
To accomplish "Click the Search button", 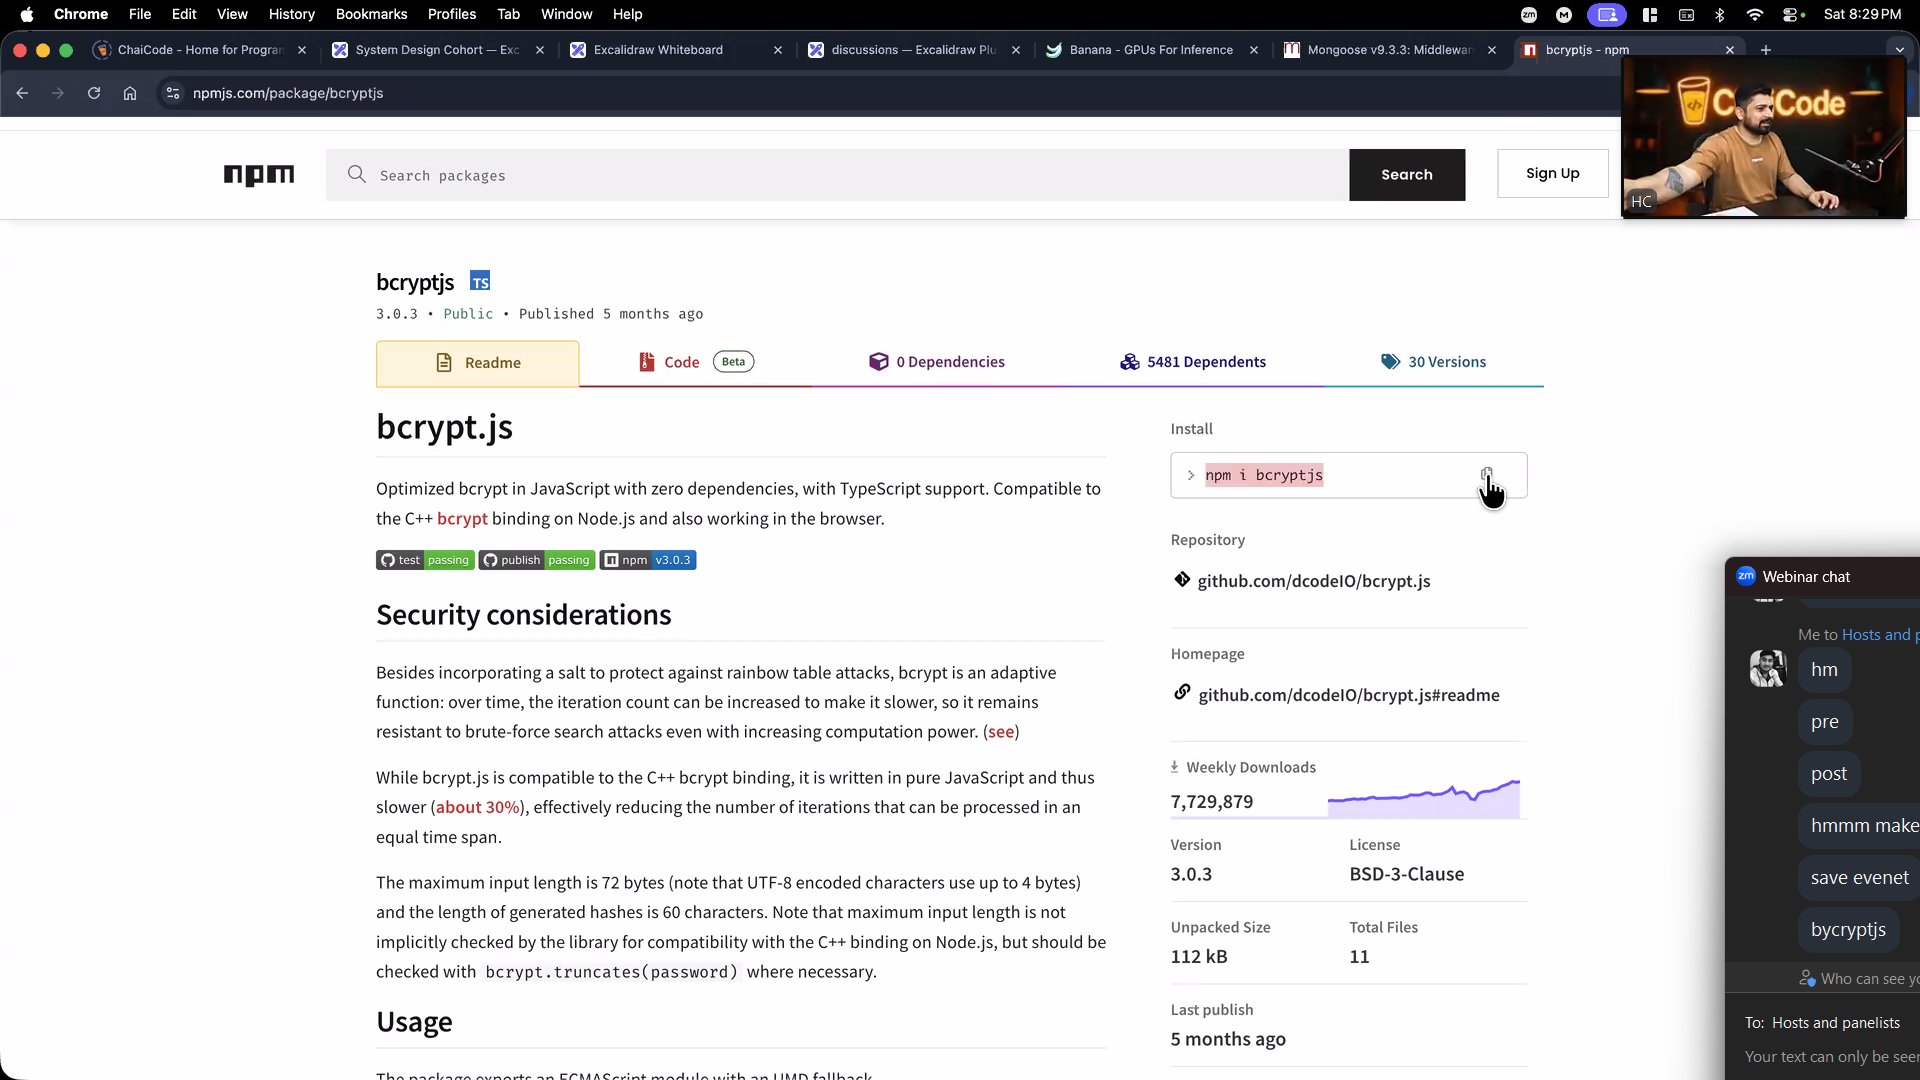I will coord(1406,175).
